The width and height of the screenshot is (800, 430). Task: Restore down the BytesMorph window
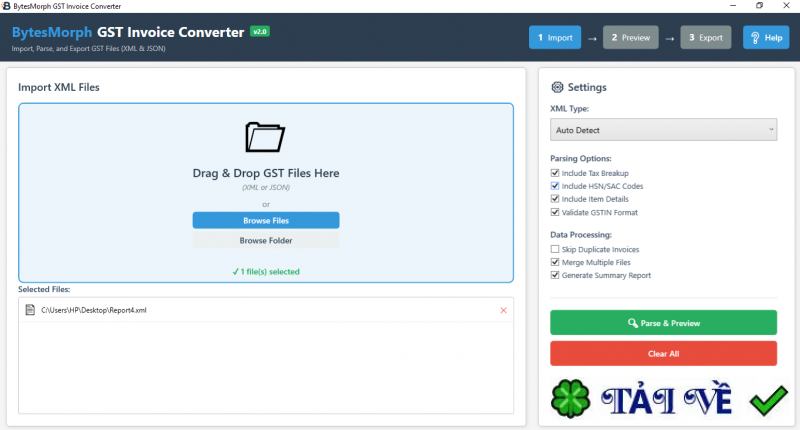[x=760, y=6]
